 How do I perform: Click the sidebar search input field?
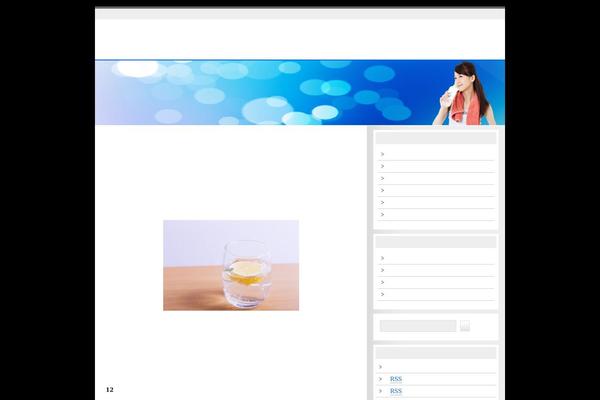pos(418,326)
